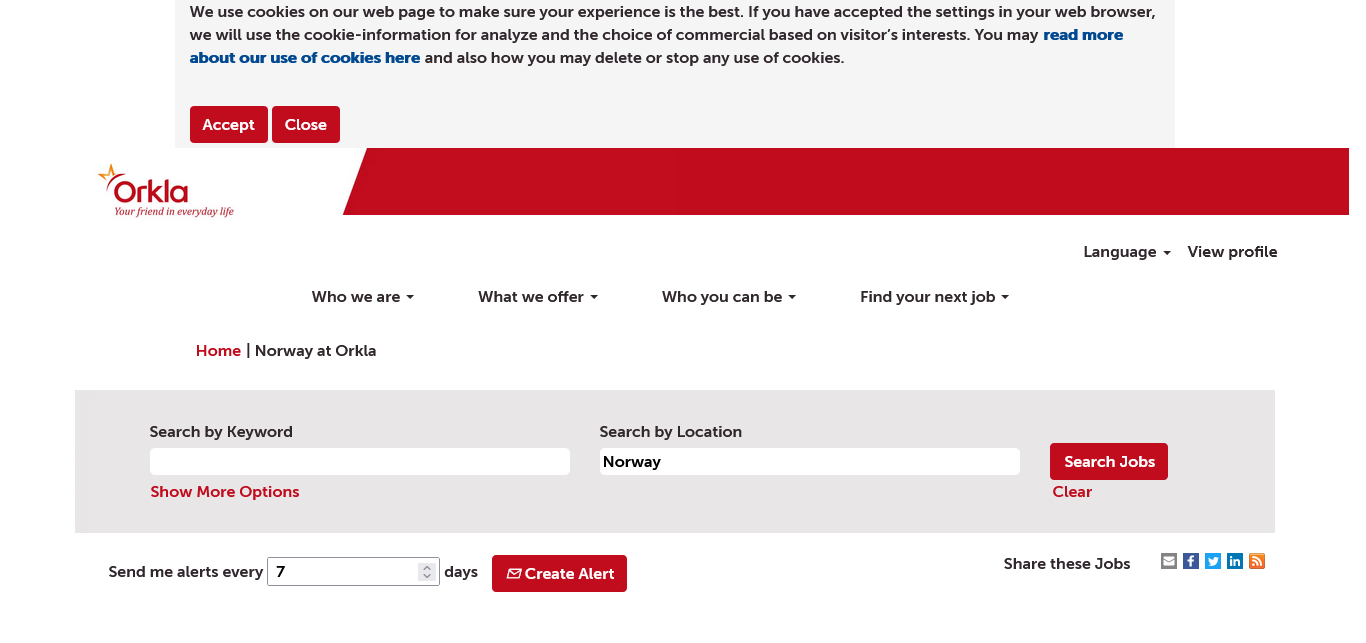The height and width of the screenshot is (643, 1366).
Task: Share jobs on Facebook
Action: tap(1191, 561)
